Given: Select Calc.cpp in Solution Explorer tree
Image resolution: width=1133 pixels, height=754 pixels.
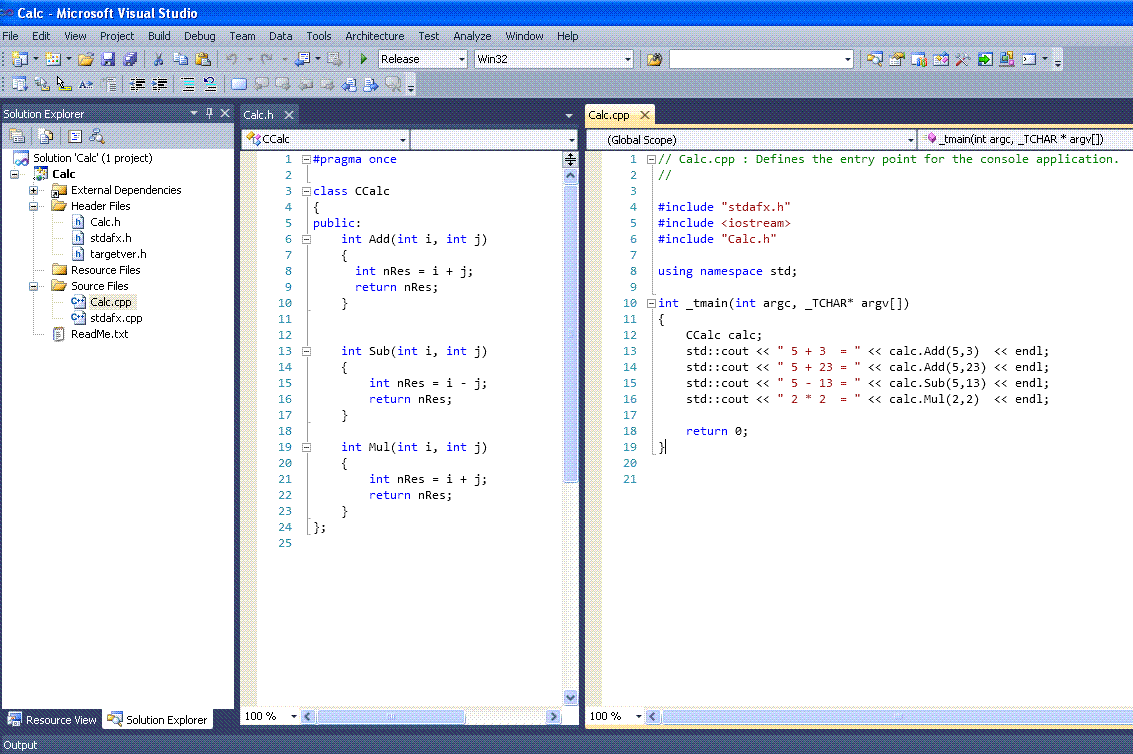Looking at the screenshot, I should (x=111, y=302).
